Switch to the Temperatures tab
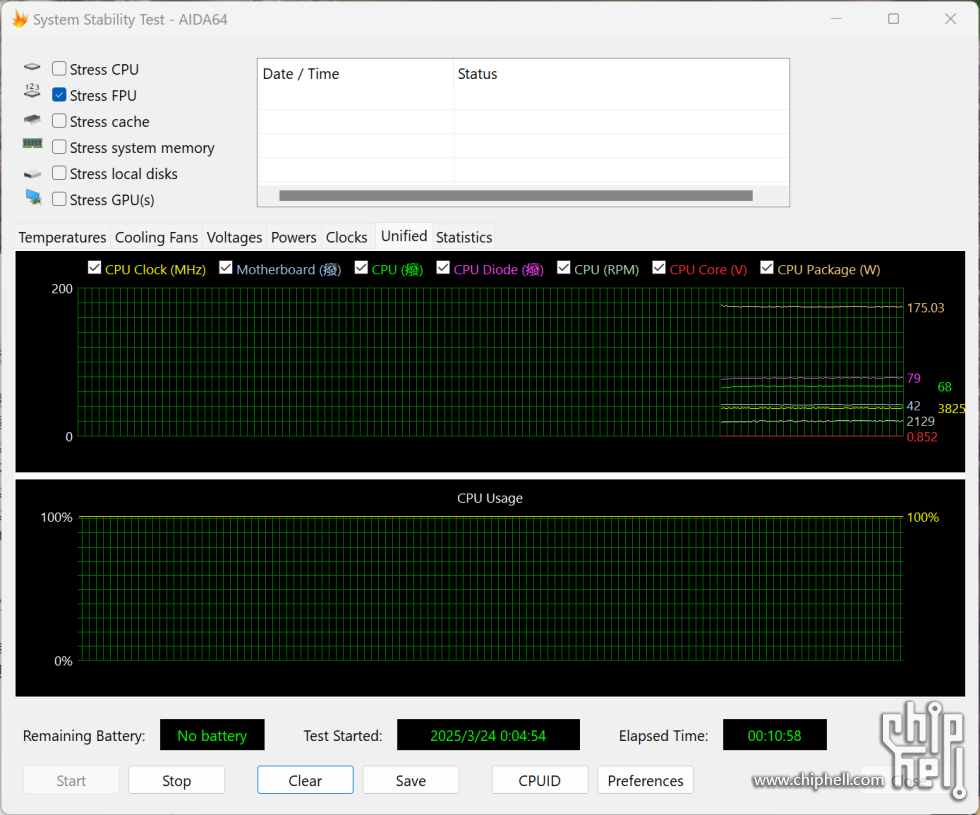 pos(62,238)
